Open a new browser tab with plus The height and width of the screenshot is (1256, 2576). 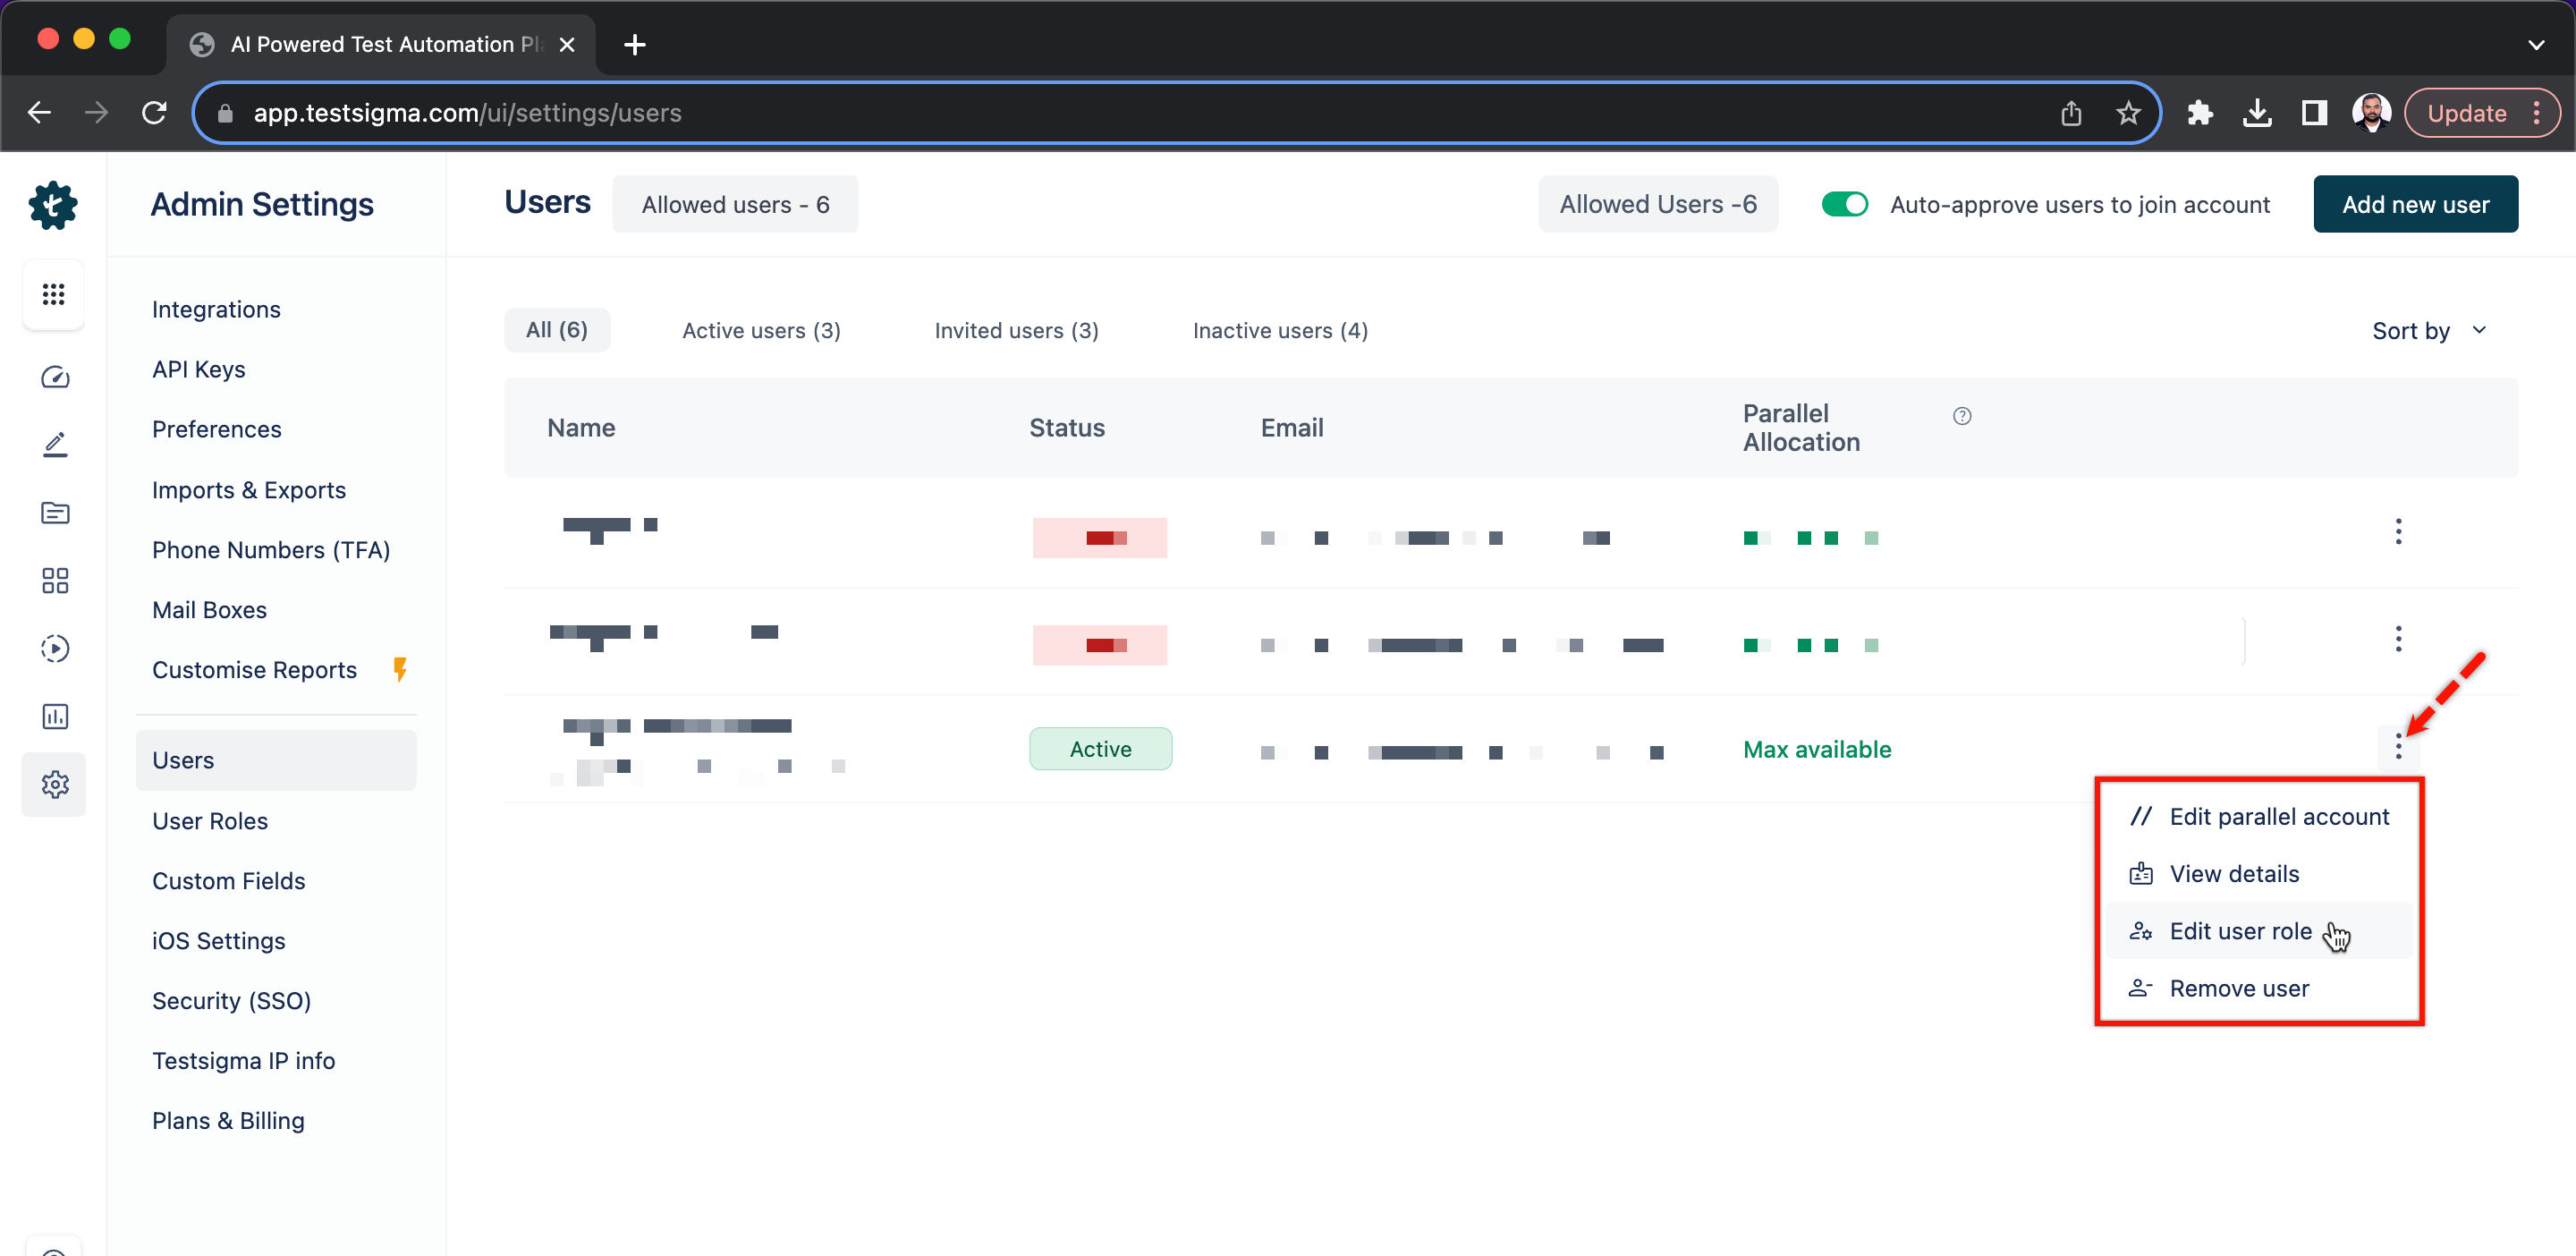click(x=634, y=44)
